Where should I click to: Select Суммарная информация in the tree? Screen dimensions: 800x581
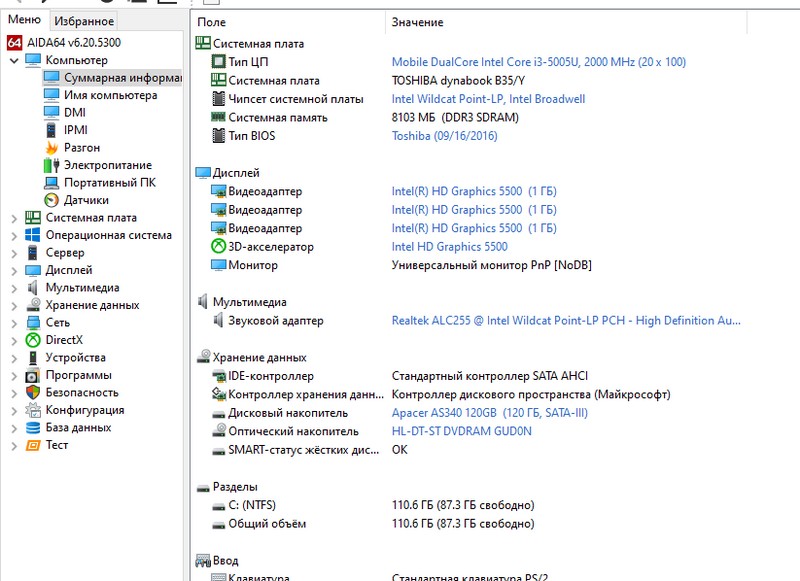click(x=121, y=78)
